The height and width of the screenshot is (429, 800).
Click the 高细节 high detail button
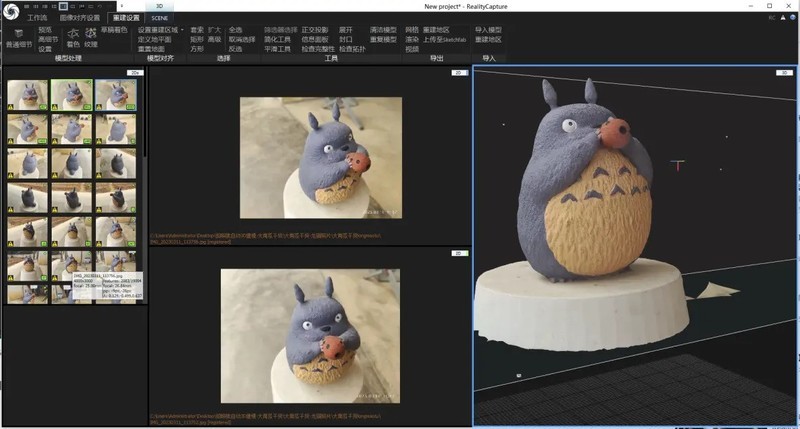point(48,39)
